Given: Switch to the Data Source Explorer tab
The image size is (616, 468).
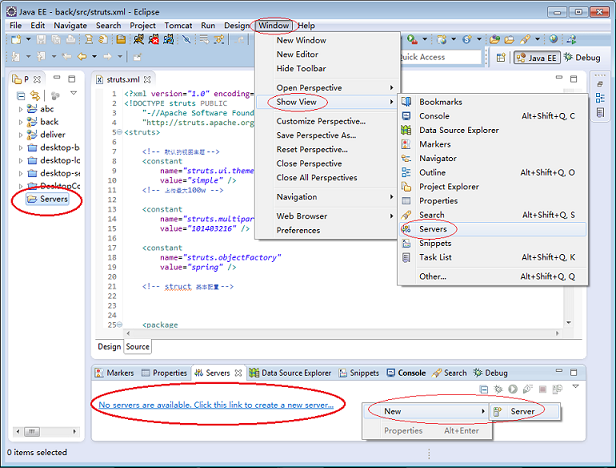Looking at the screenshot, I should click(x=290, y=373).
